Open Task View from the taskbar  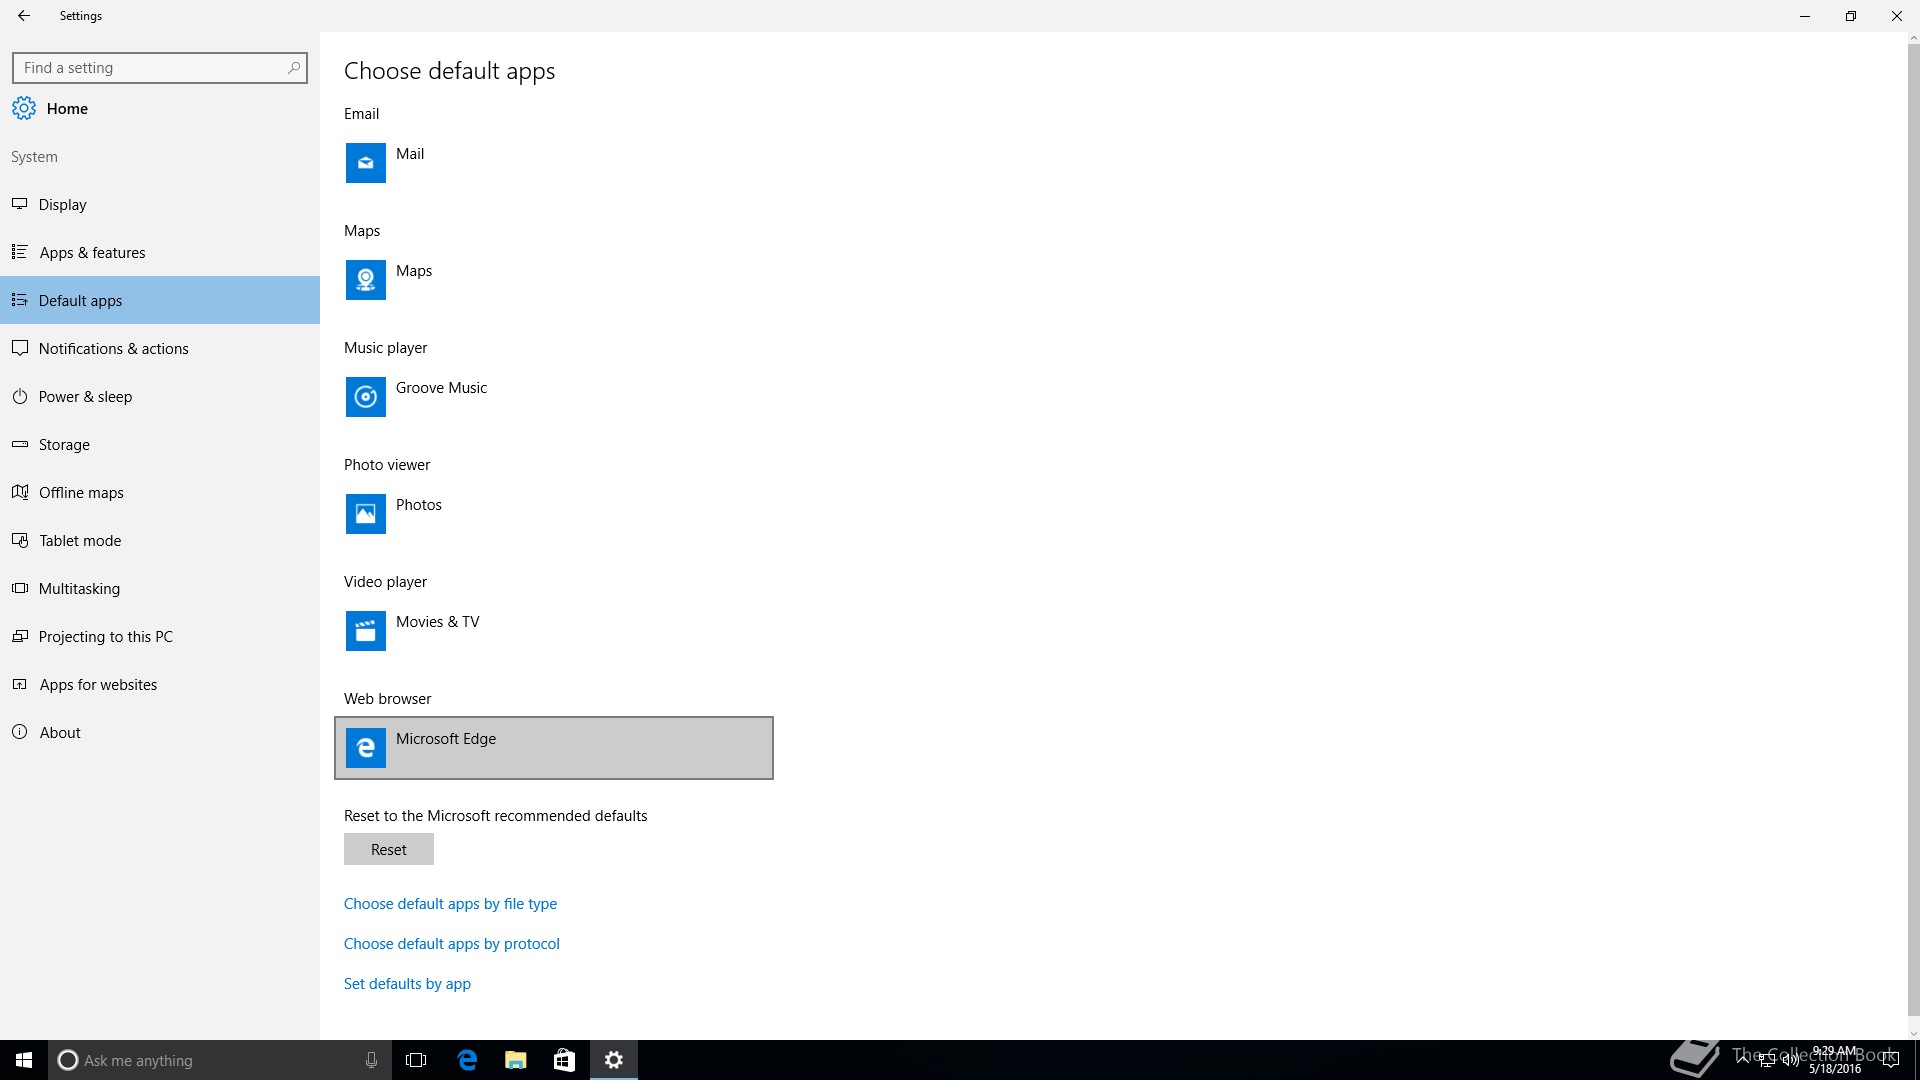416,1060
